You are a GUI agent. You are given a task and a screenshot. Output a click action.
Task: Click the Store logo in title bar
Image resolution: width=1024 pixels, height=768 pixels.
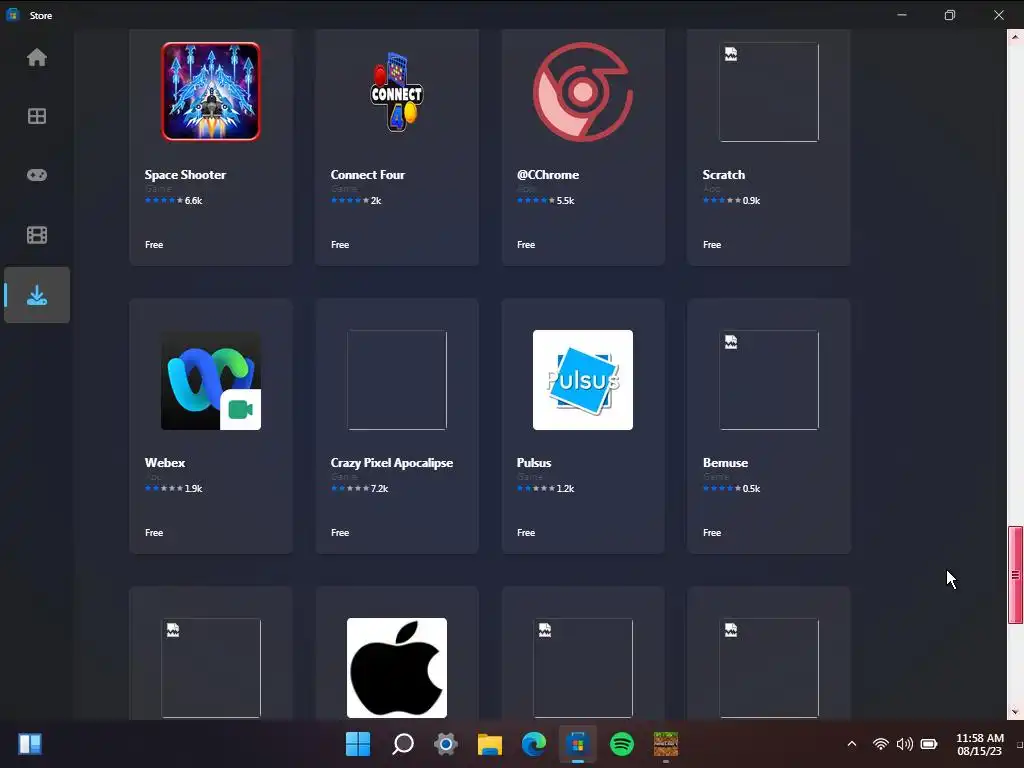(12, 14)
